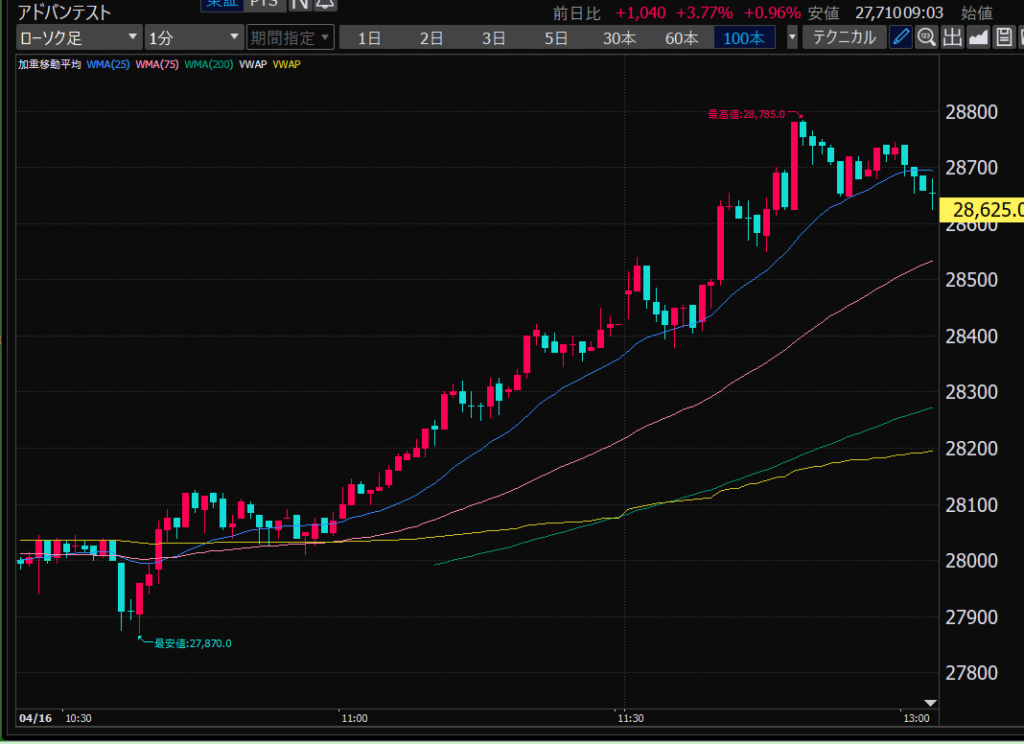Click the small triangle at chart bottom-right
The height and width of the screenshot is (744, 1024).
tap(930, 702)
